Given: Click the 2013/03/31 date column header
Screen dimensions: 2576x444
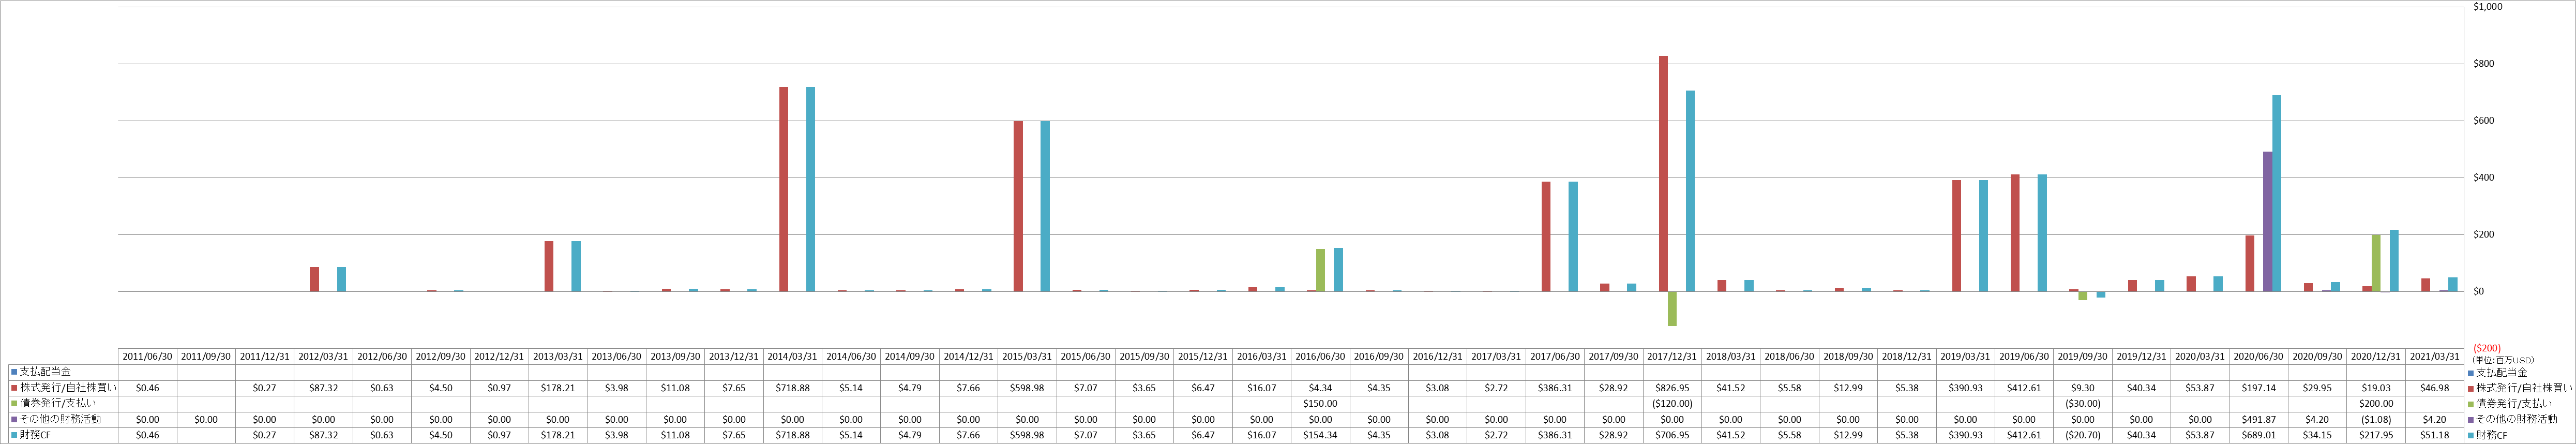Looking at the screenshot, I should 558,357.
